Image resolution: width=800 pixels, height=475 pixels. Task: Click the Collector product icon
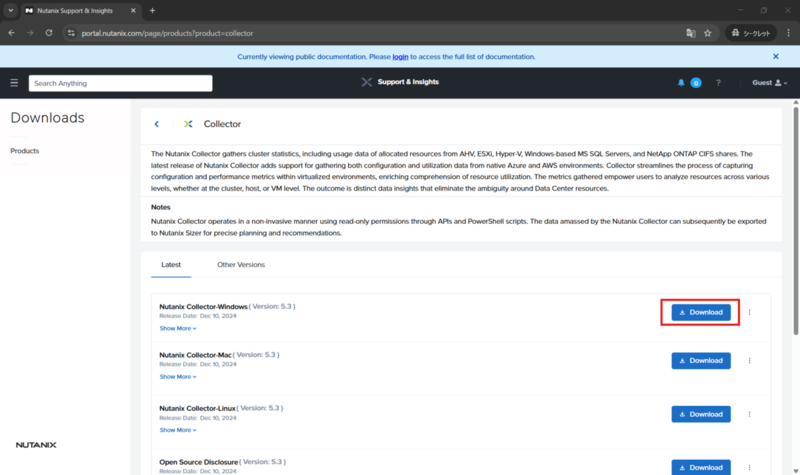pos(188,124)
